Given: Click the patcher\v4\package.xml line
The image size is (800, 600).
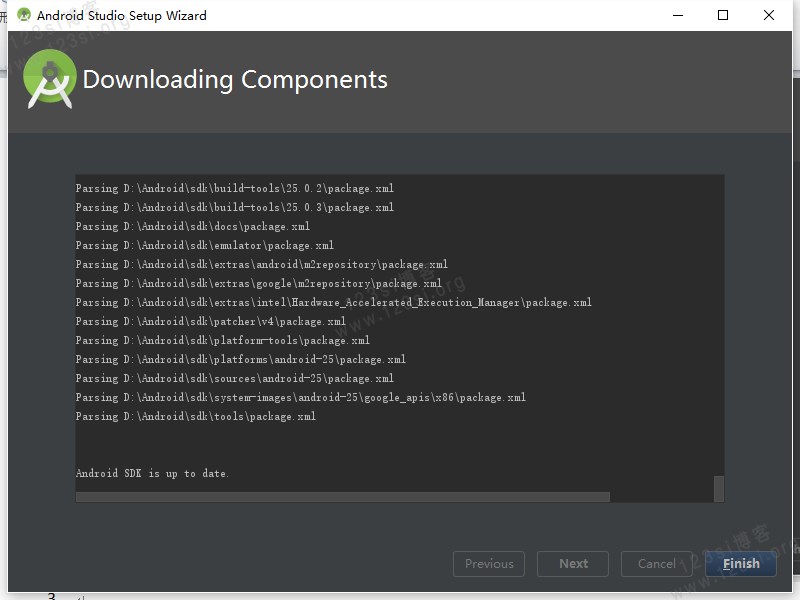Looking at the screenshot, I should tap(211, 321).
